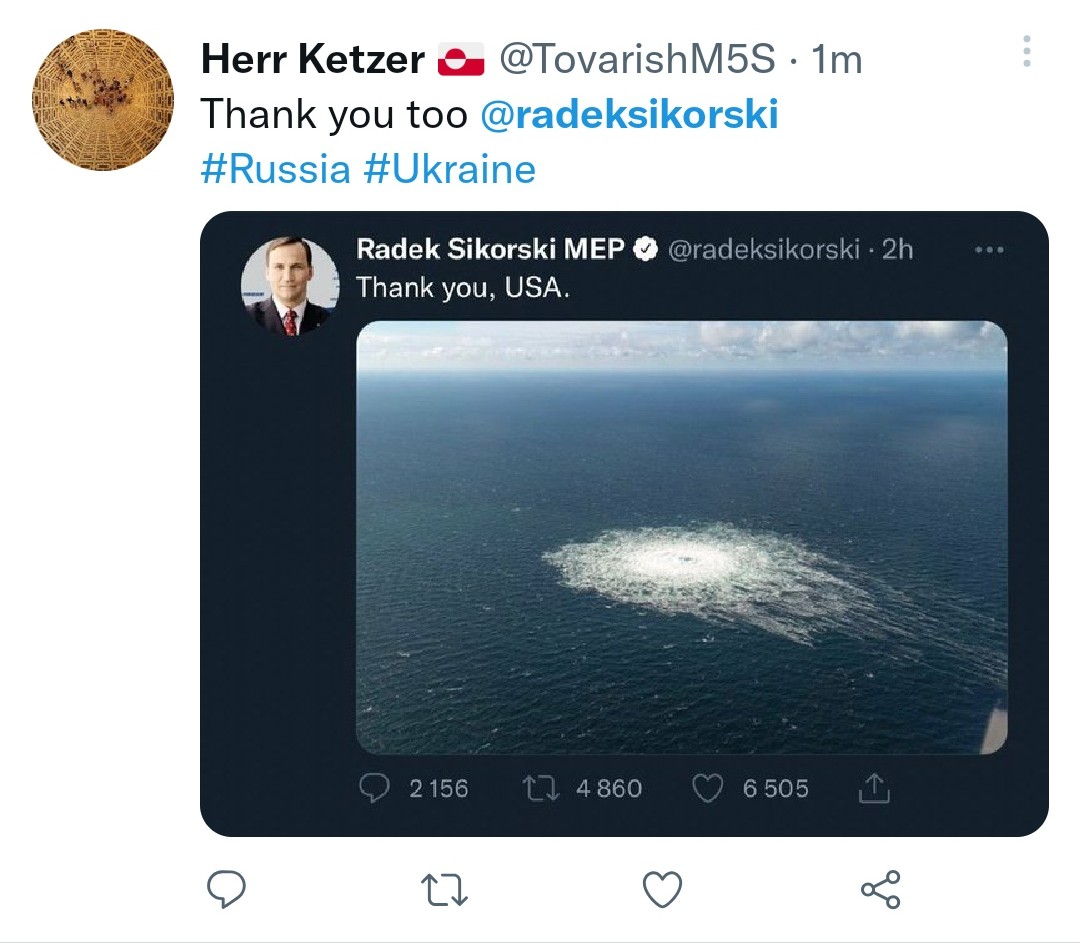Click the @TovarishM5S handle
Image resolution: width=1080 pixels, height=948 pixels.
point(636,60)
